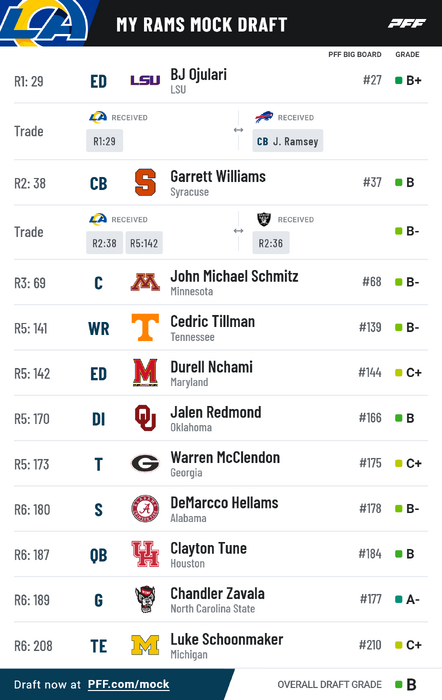Click the Georgia G logo
Viewport: 442px width, 700px height.
pyautogui.click(x=145, y=463)
